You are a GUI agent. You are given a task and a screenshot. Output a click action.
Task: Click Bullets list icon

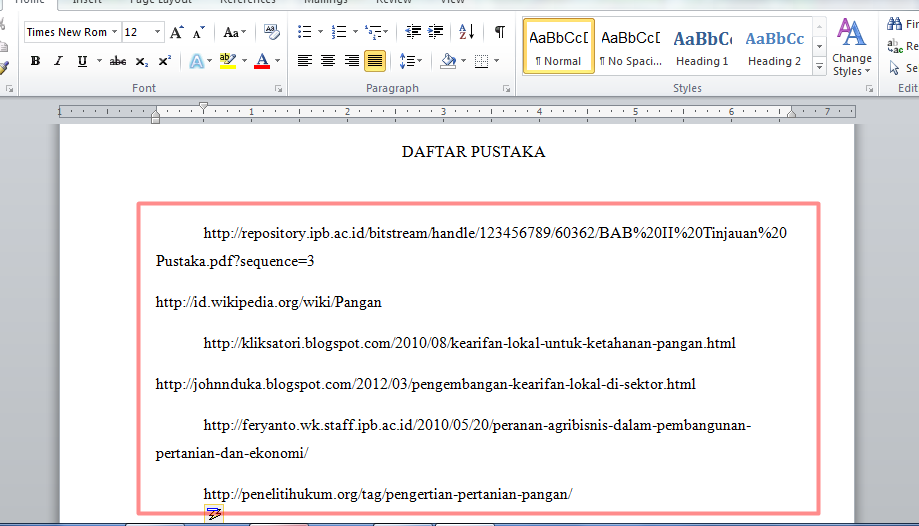(x=304, y=32)
